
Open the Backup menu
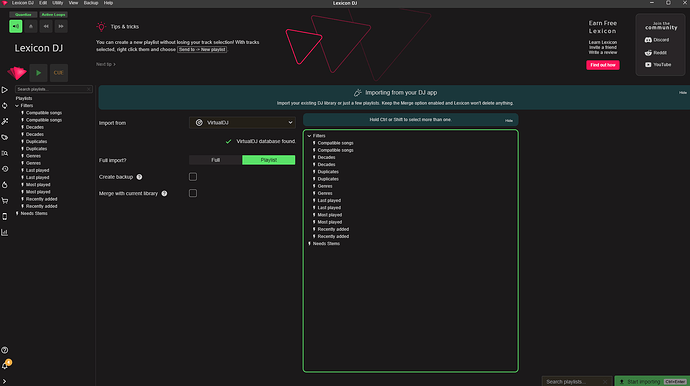coord(91,3)
